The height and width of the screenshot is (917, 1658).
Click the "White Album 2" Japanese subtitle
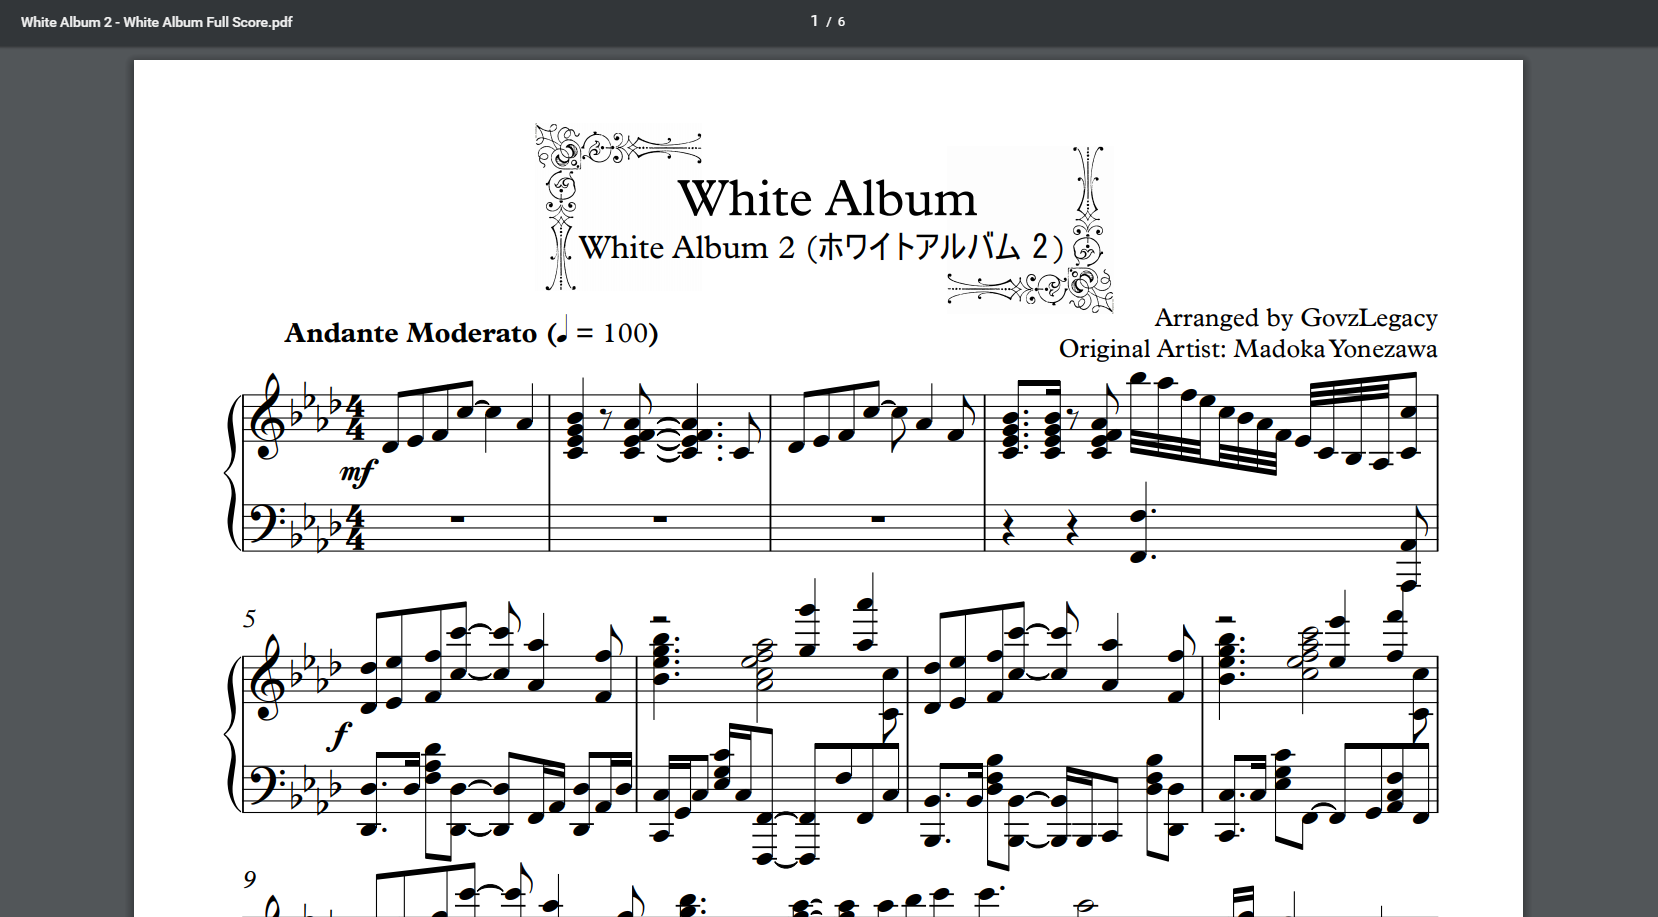tap(820, 247)
